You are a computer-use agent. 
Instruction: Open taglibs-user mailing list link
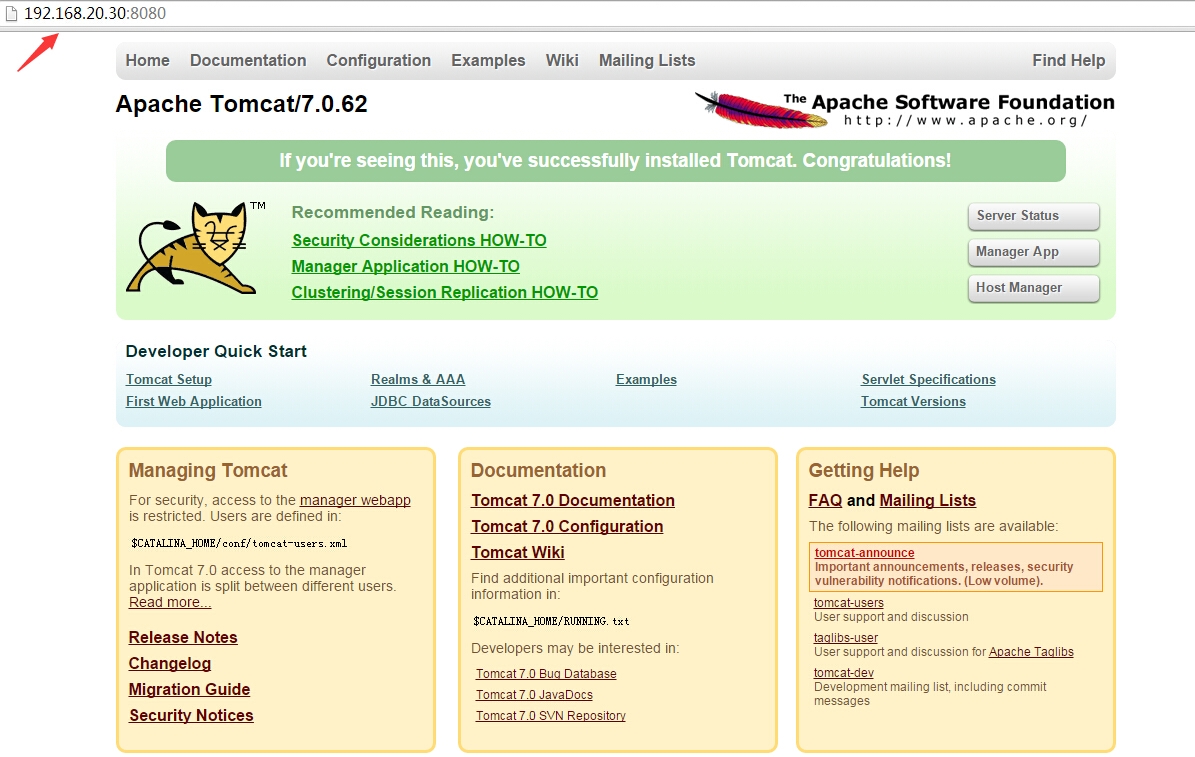[845, 638]
